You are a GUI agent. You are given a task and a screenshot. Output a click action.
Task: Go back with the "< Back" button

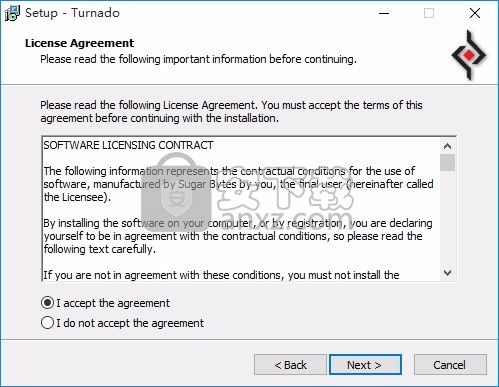click(290, 365)
